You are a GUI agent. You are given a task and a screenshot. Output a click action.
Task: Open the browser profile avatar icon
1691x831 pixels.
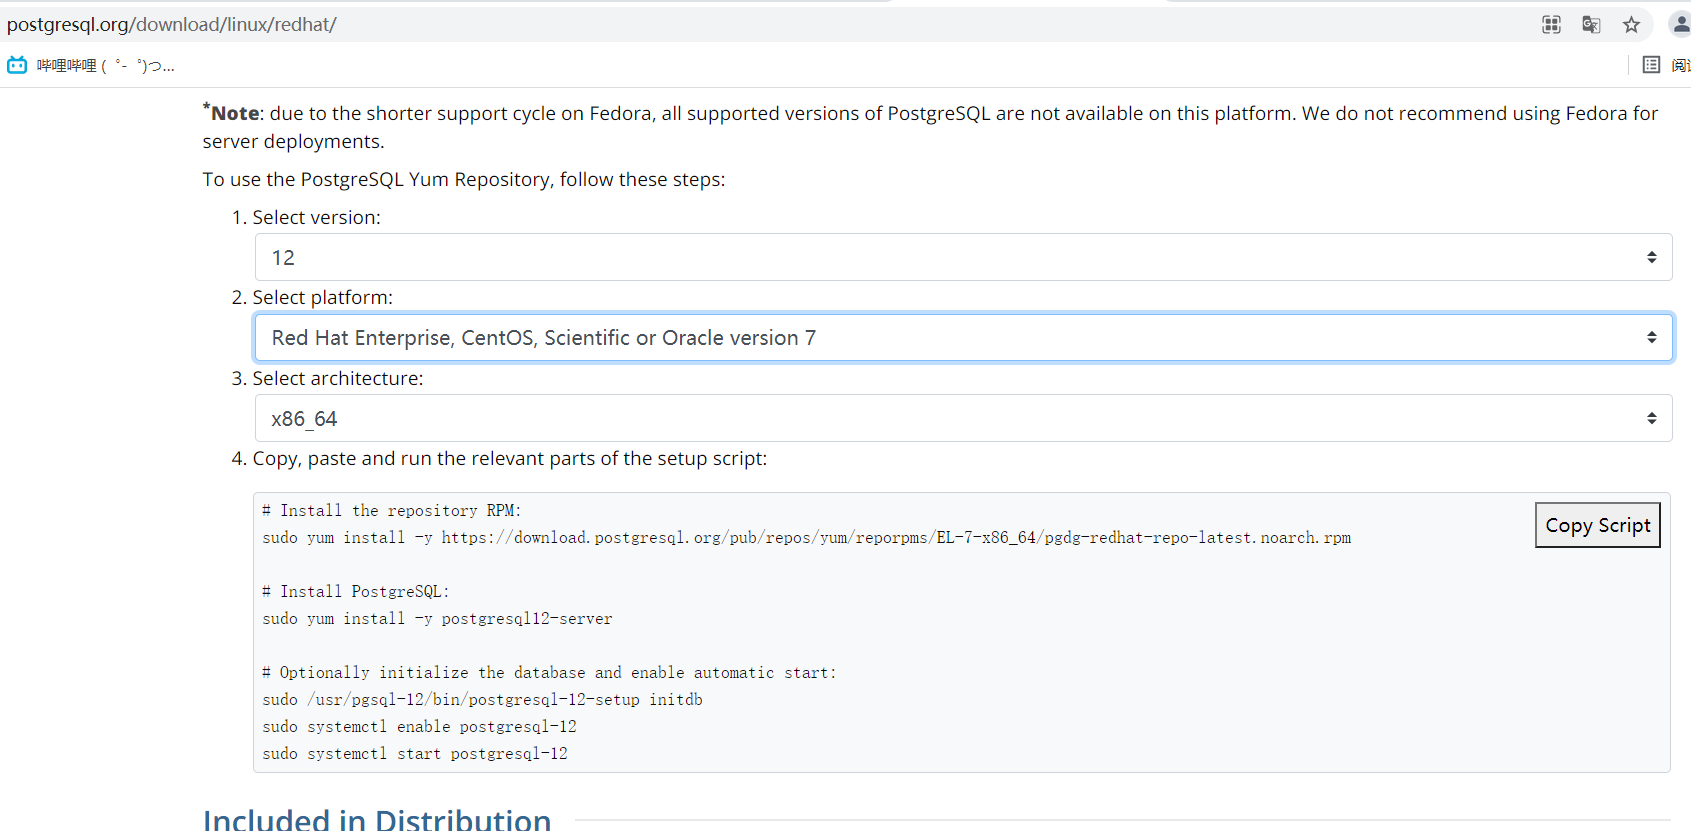click(x=1679, y=24)
